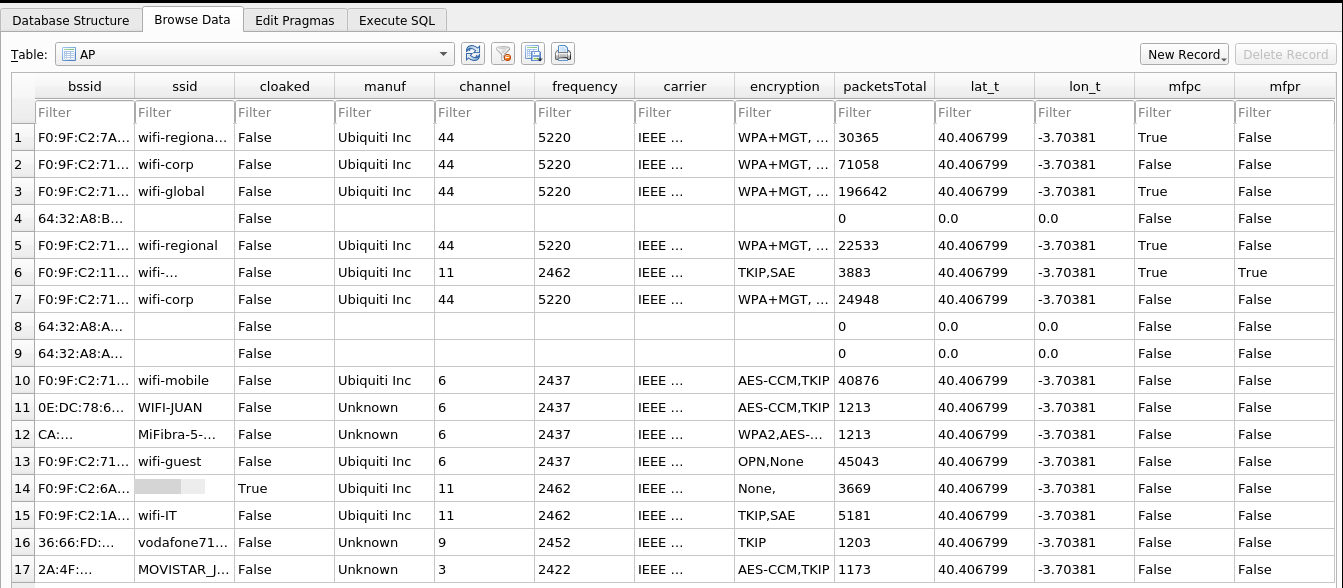Focus the bssid filter field
The width and height of the screenshot is (1343, 588).
pyautogui.click(x=84, y=112)
